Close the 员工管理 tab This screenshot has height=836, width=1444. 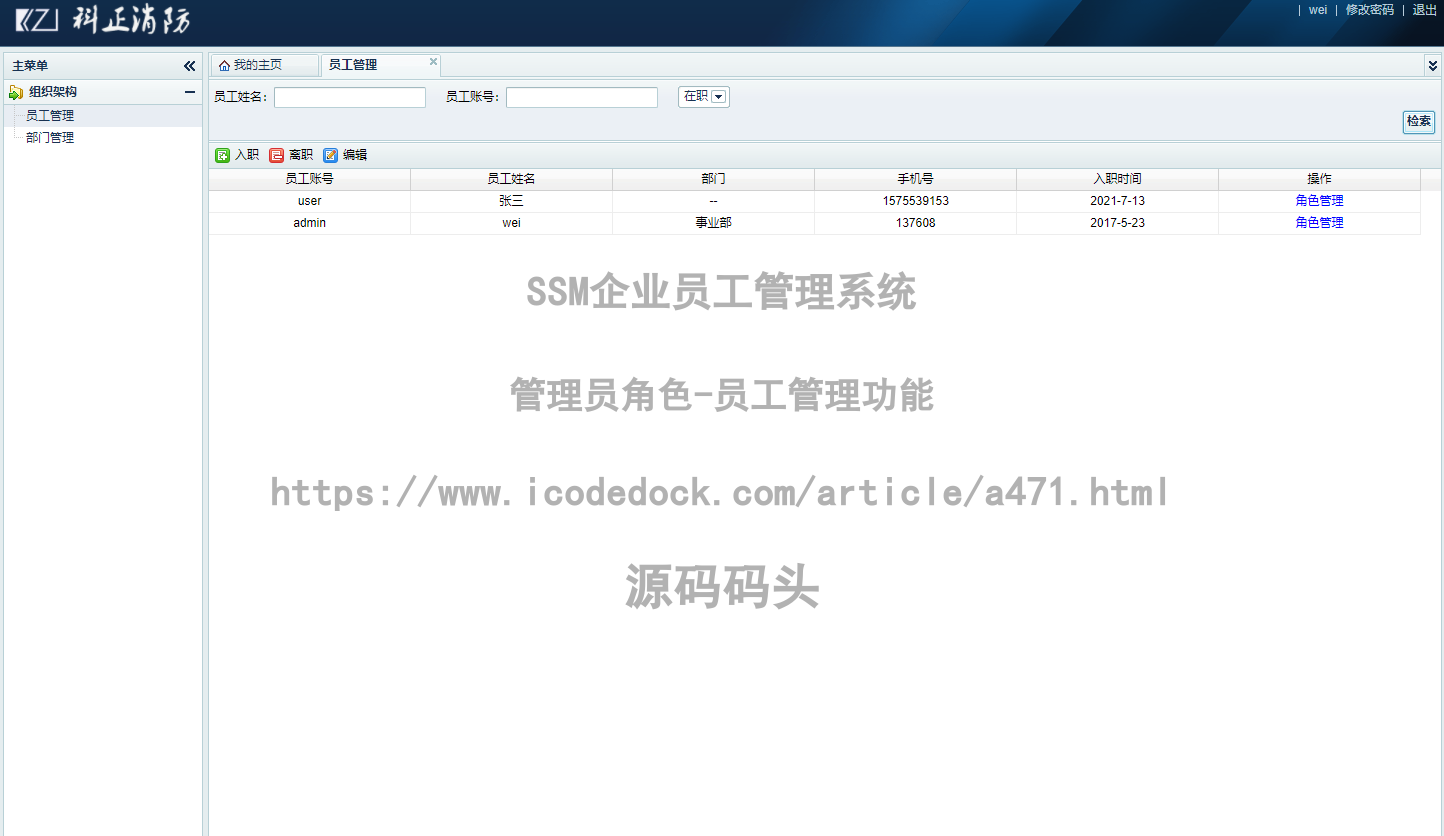click(433, 61)
